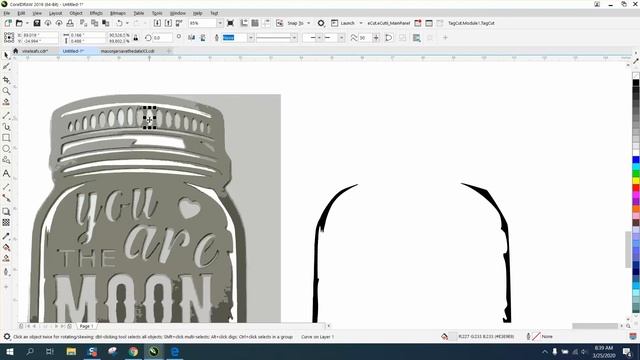Click the Mirror vertically button
This screenshot has width=640, height=360.
point(202,38)
